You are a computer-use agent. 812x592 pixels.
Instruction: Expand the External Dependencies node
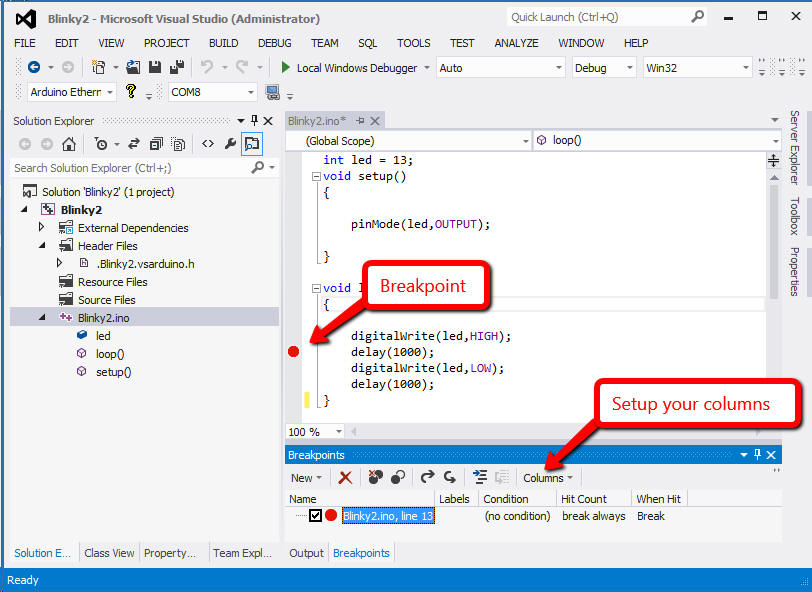(41, 227)
